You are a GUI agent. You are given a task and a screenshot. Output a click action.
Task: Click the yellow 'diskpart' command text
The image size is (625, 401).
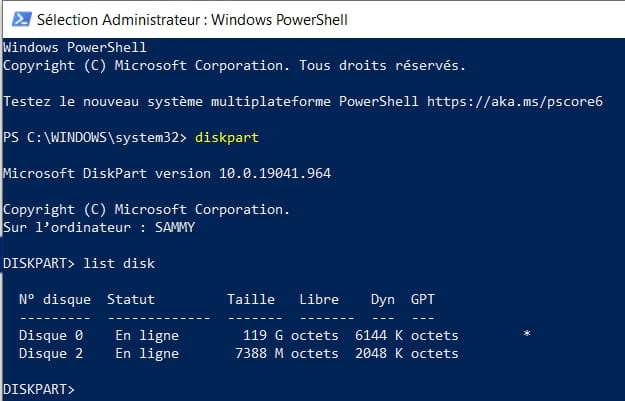(227, 138)
